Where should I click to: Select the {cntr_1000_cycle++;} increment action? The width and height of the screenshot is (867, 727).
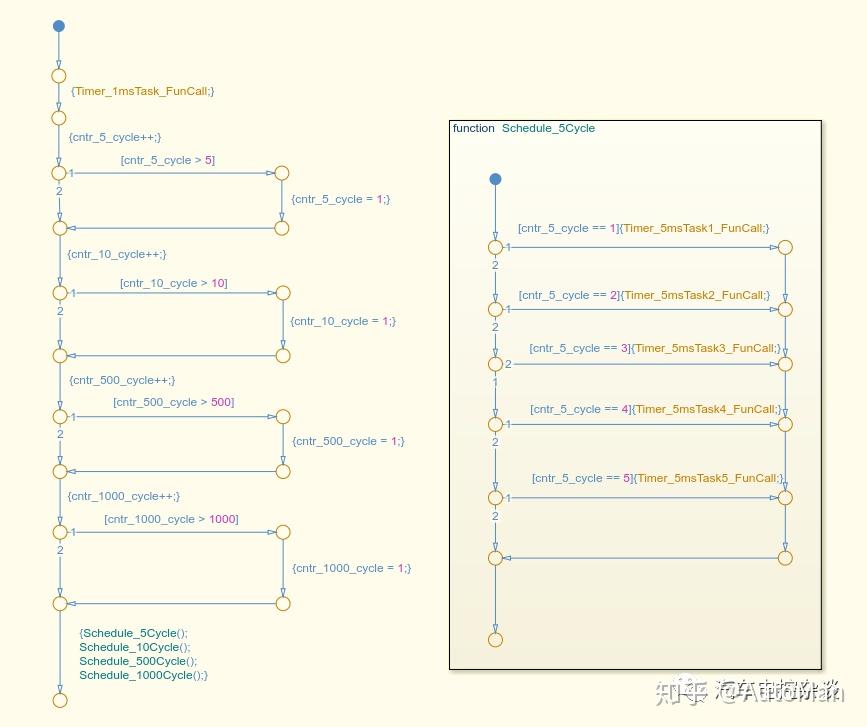pos(124,496)
